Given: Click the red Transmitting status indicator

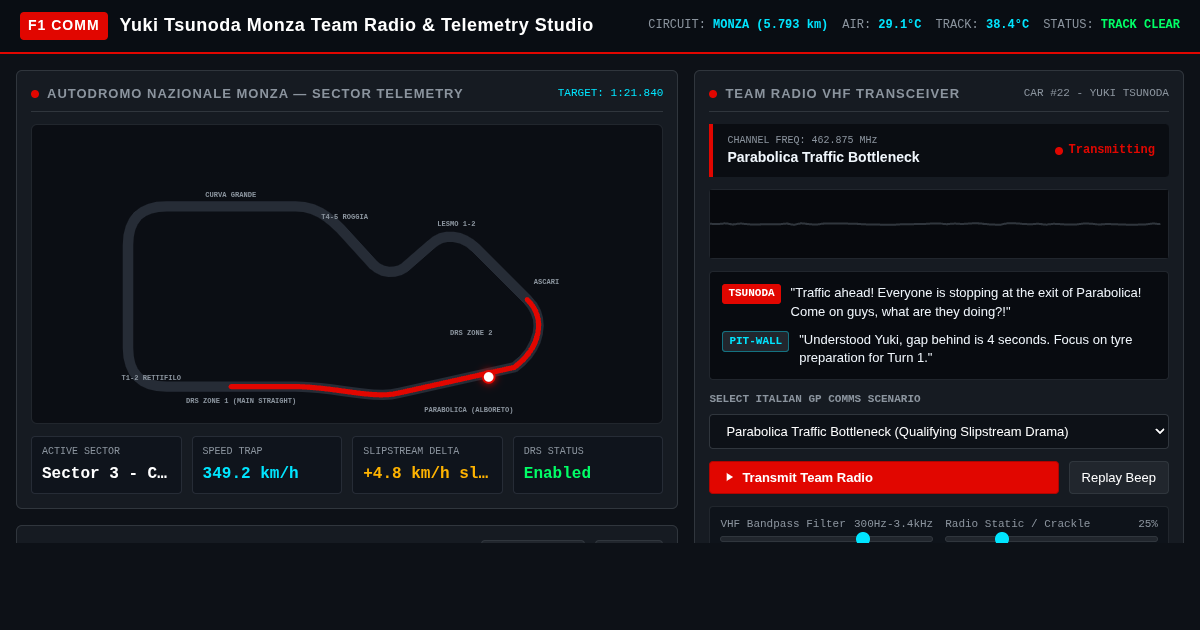Looking at the screenshot, I should (1104, 150).
